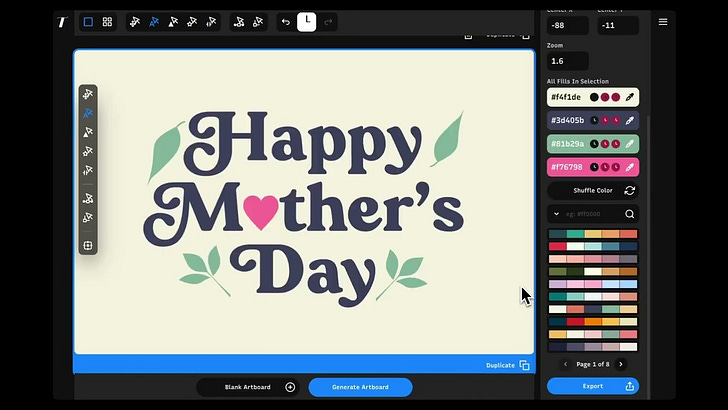Edit the Center Y value -11
Image resolution: width=728 pixels, height=410 pixels.
click(618, 25)
